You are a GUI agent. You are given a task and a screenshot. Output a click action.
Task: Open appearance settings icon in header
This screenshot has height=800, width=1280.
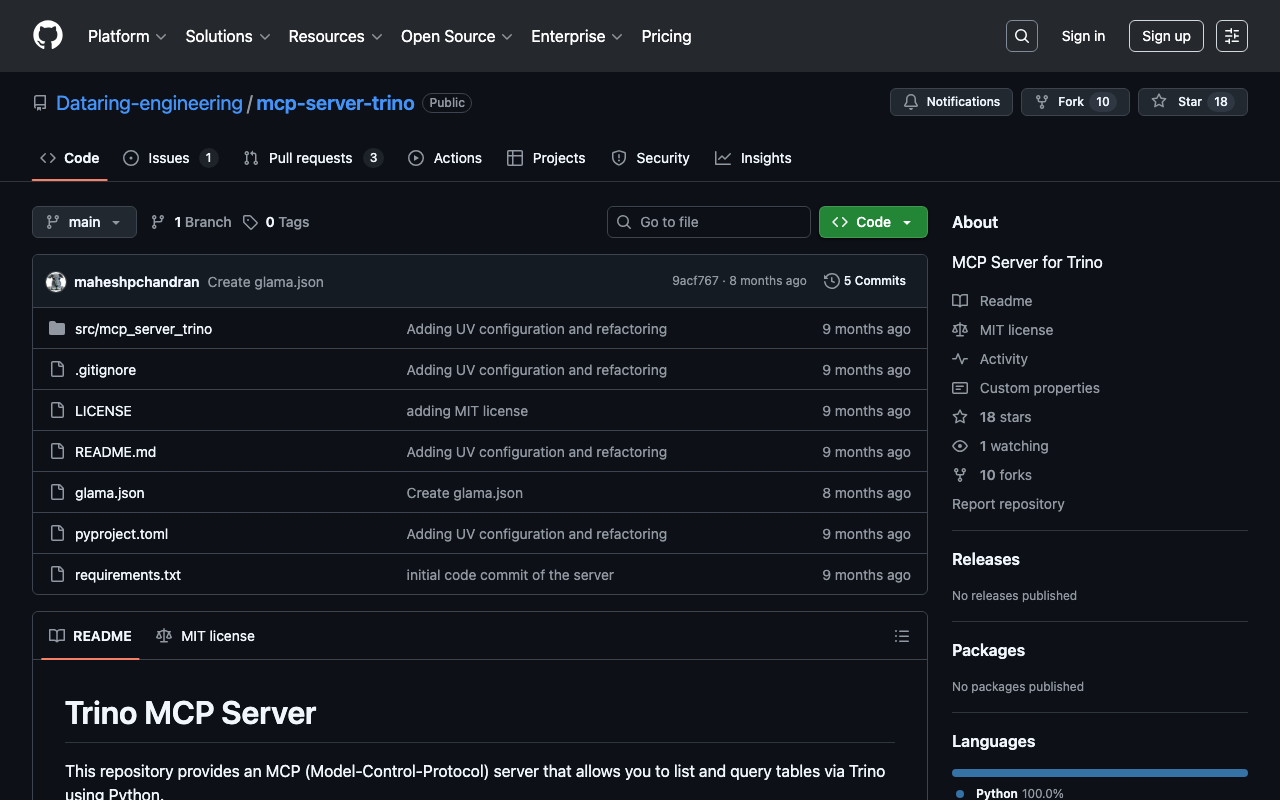1231,36
